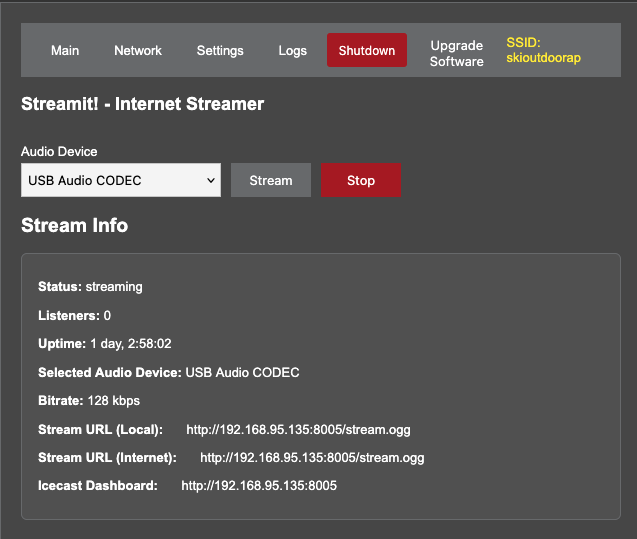Open the Upgrade Software page
The image size is (637, 539).
coord(456,53)
